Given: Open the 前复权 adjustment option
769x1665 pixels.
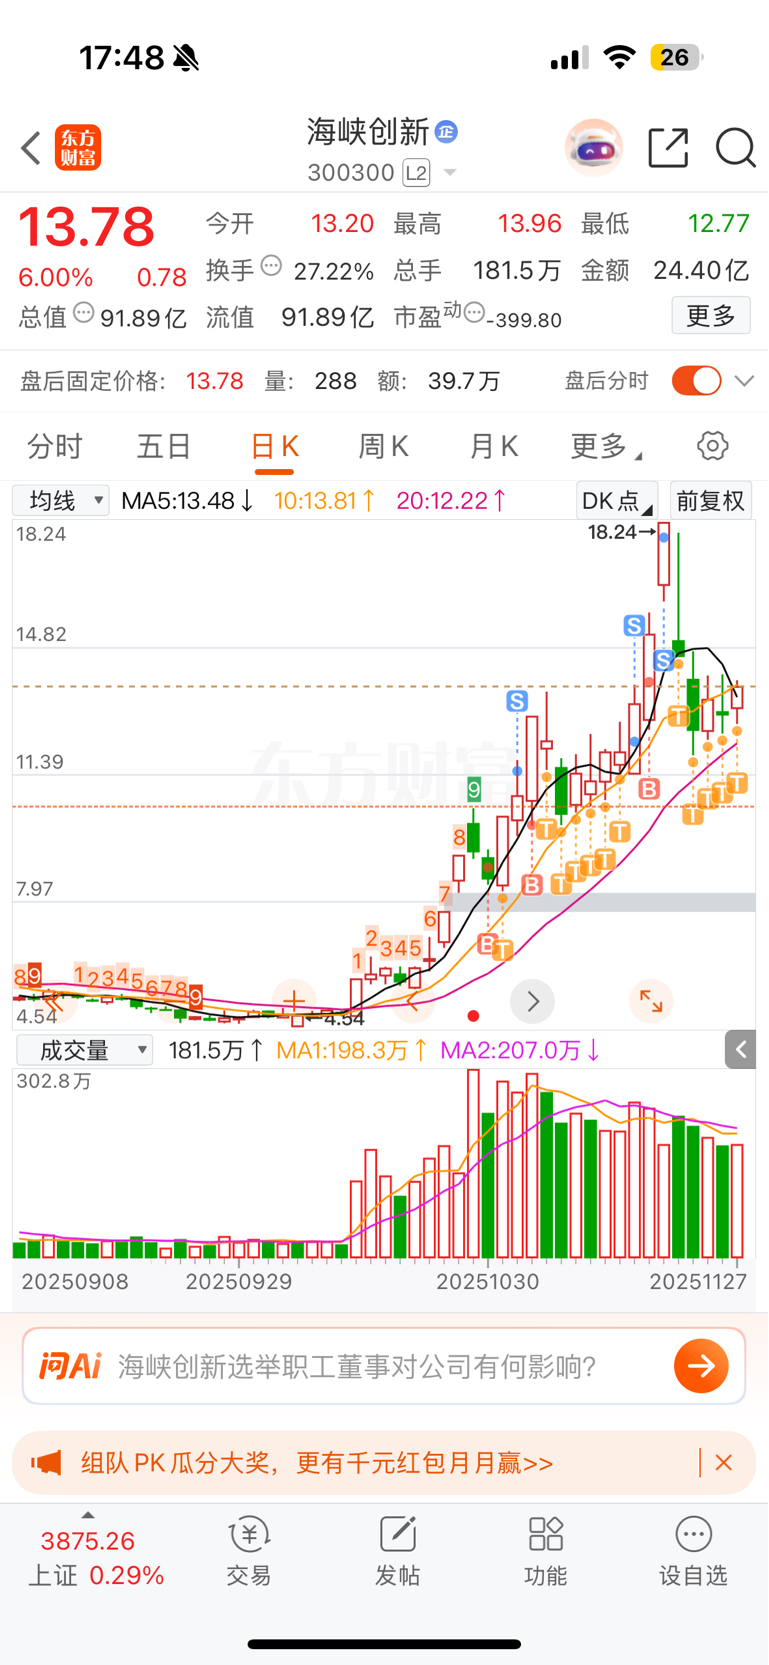Looking at the screenshot, I should [710, 500].
